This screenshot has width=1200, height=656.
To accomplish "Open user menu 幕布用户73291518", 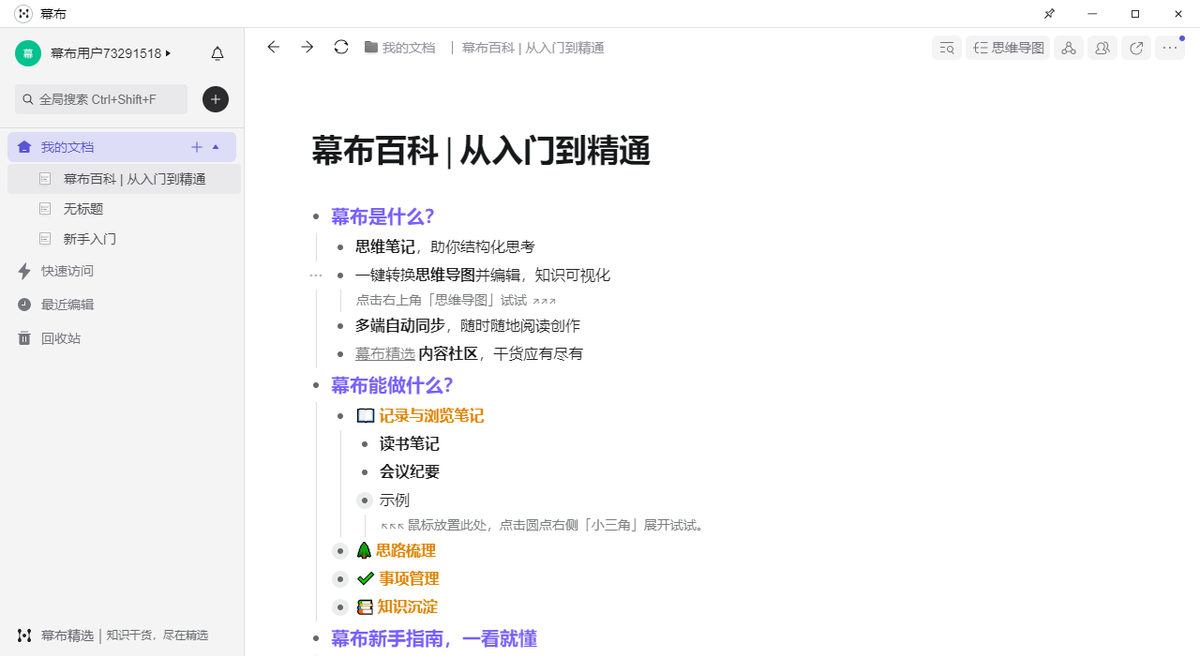I will 111,54.
